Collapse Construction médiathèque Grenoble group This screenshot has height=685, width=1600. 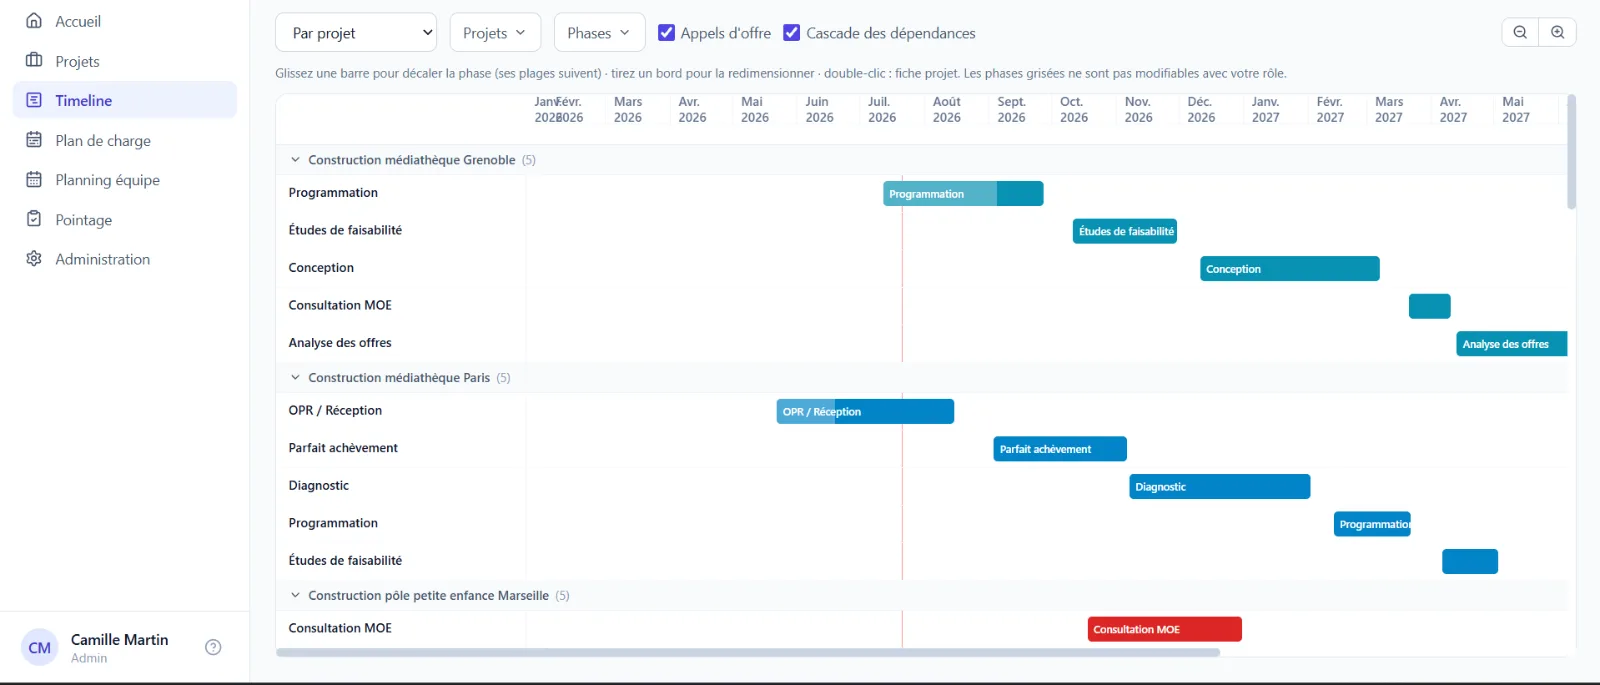click(295, 159)
